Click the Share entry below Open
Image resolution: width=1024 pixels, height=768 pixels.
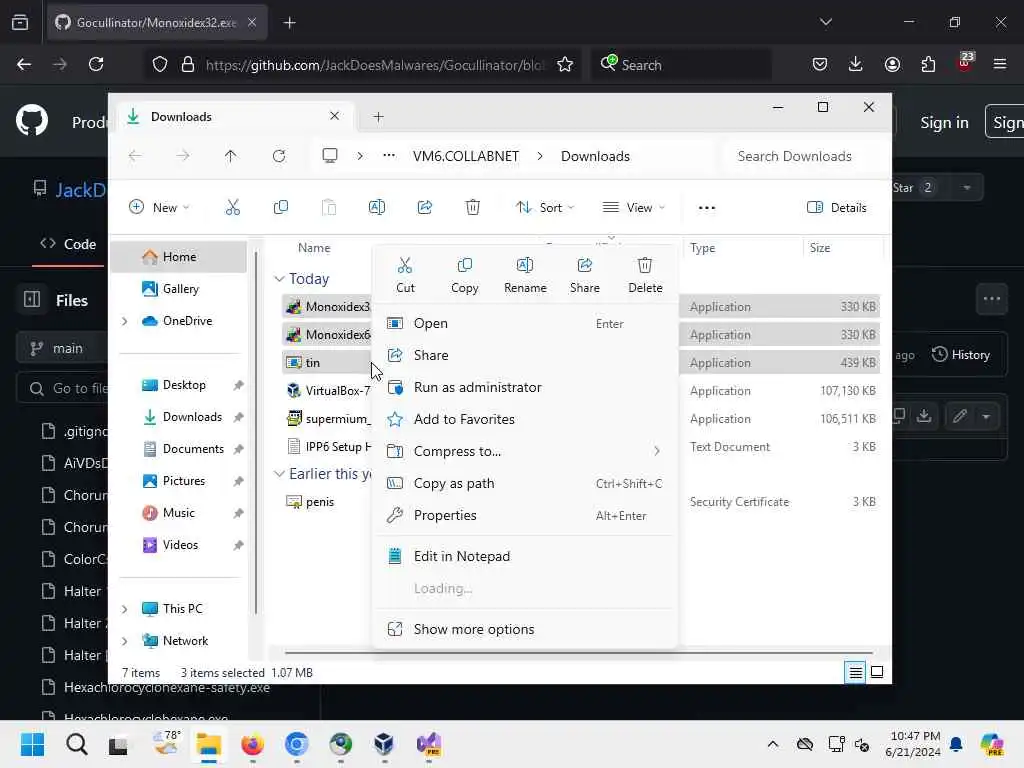tap(524, 355)
